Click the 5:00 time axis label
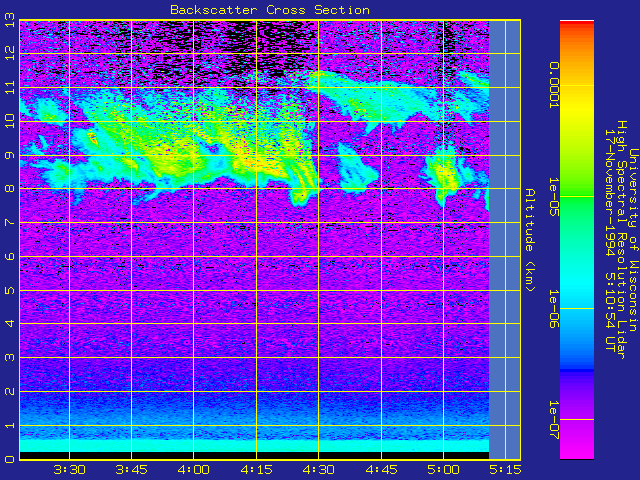This screenshot has height=480, width=640. [x=443, y=470]
